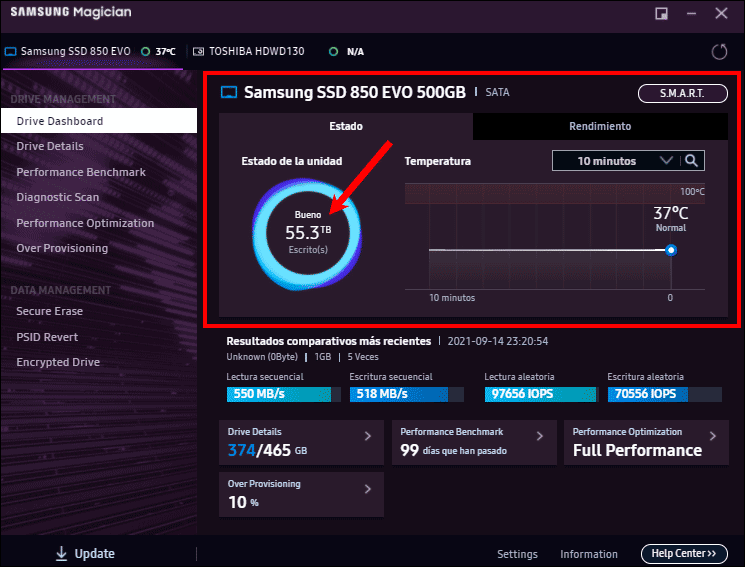Click the 97656 IOPS random read bar
This screenshot has width=745, height=567.
[x=541, y=394]
